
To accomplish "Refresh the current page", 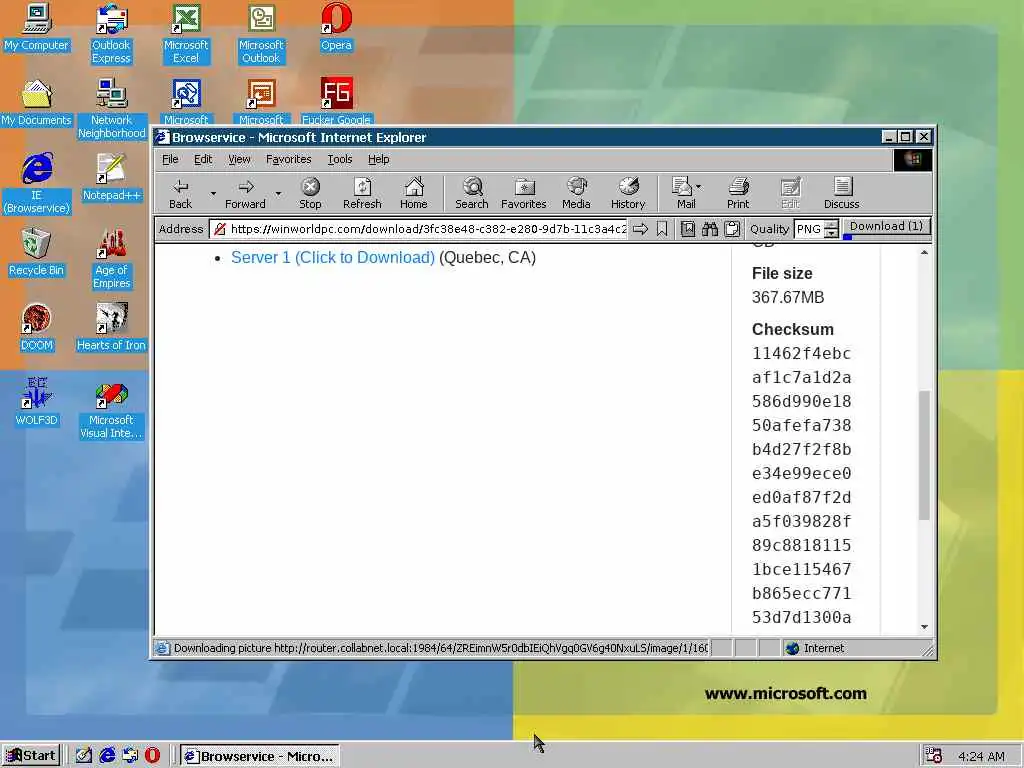I will coord(362,194).
